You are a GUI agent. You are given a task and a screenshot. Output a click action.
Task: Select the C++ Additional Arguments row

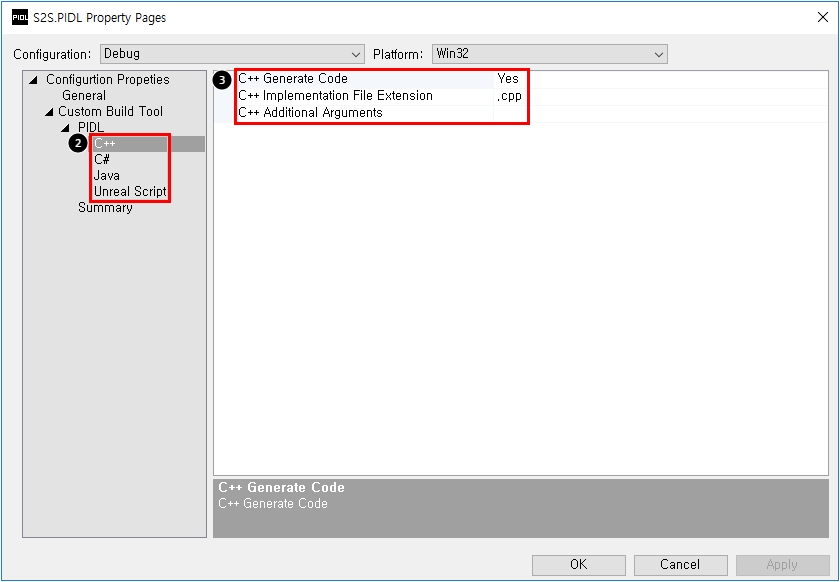(x=310, y=113)
